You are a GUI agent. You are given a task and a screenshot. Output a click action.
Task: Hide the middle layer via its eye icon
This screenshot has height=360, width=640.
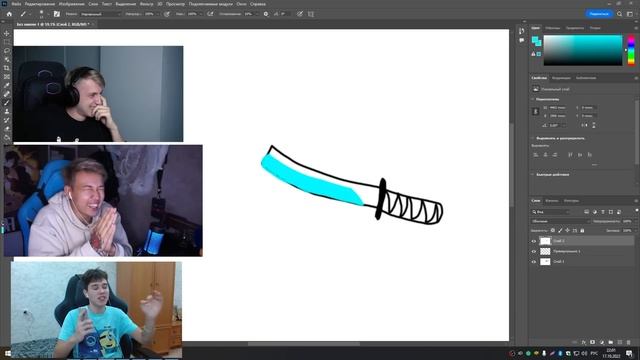[534, 251]
